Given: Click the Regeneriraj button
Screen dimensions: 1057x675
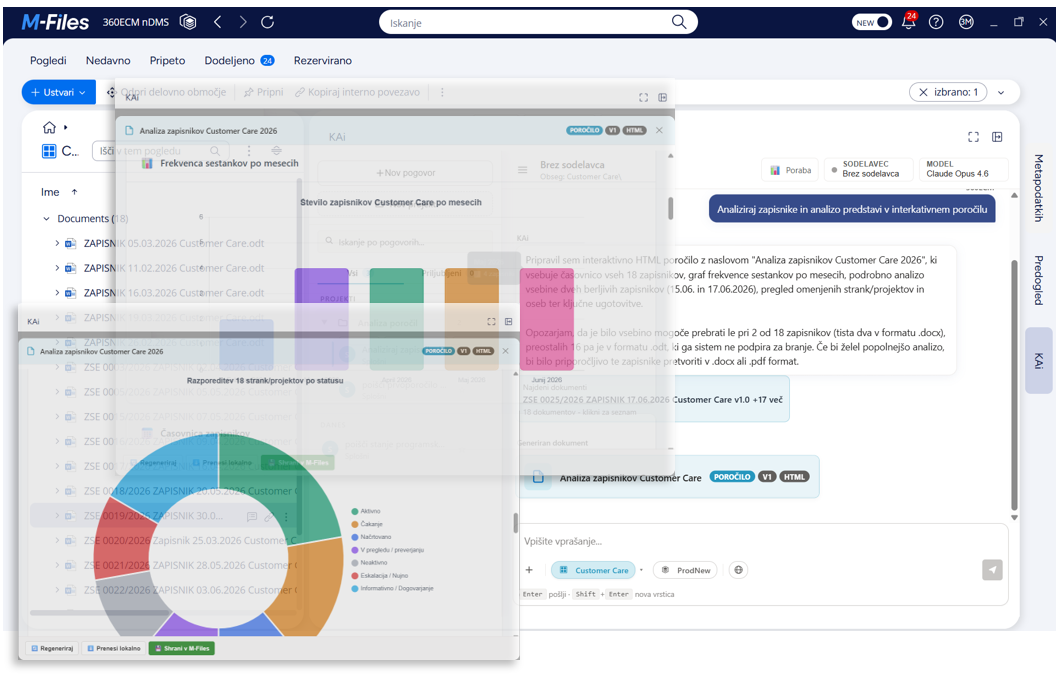Looking at the screenshot, I should 51,648.
